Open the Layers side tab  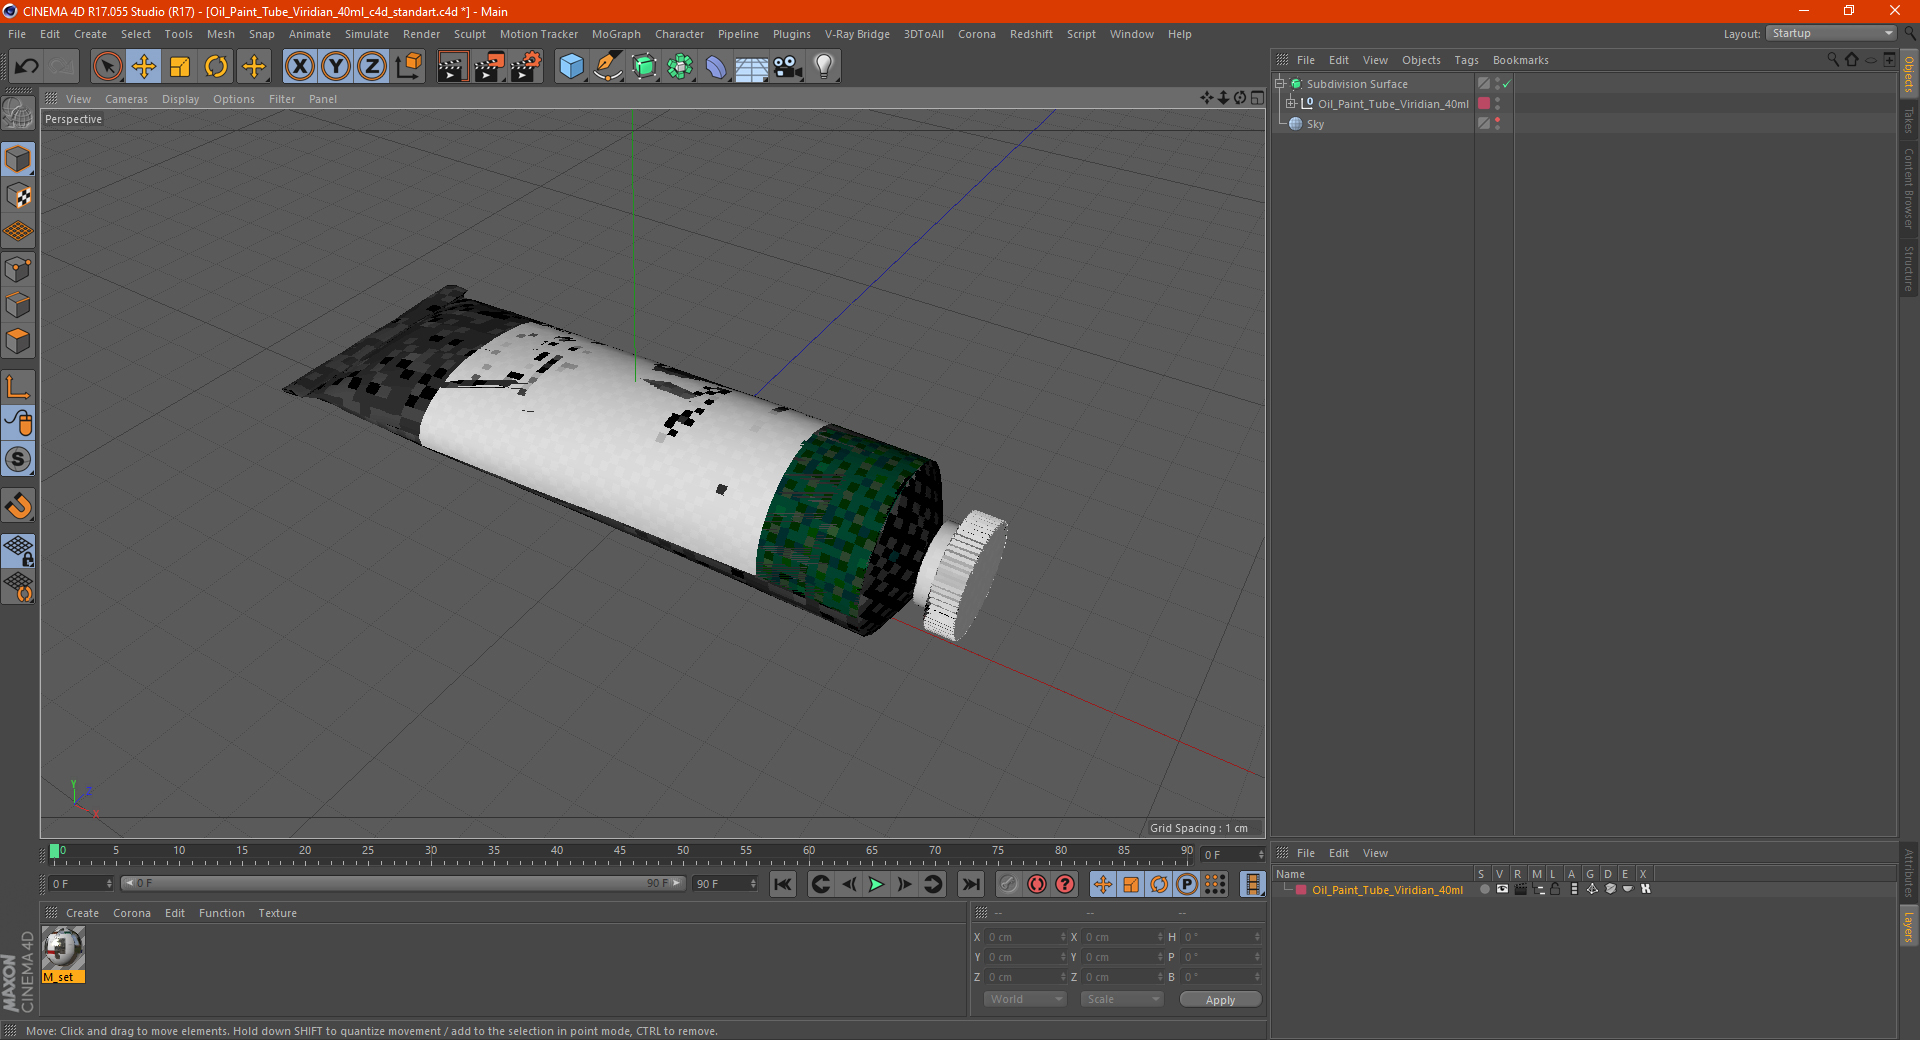click(x=1909, y=926)
